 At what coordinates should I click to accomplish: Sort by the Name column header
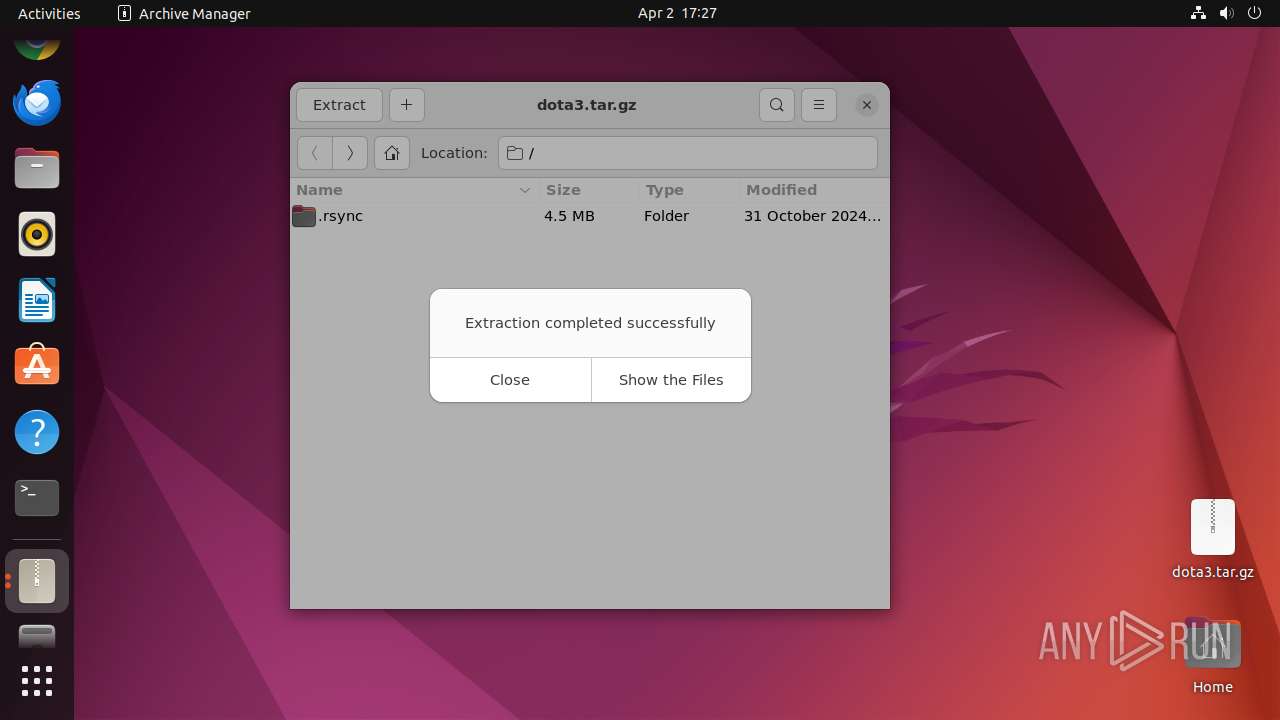[415, 190]
